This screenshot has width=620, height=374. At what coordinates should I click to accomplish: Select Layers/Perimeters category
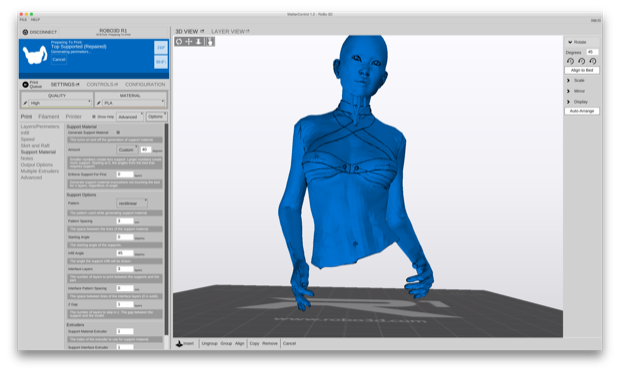click(40, 127)
